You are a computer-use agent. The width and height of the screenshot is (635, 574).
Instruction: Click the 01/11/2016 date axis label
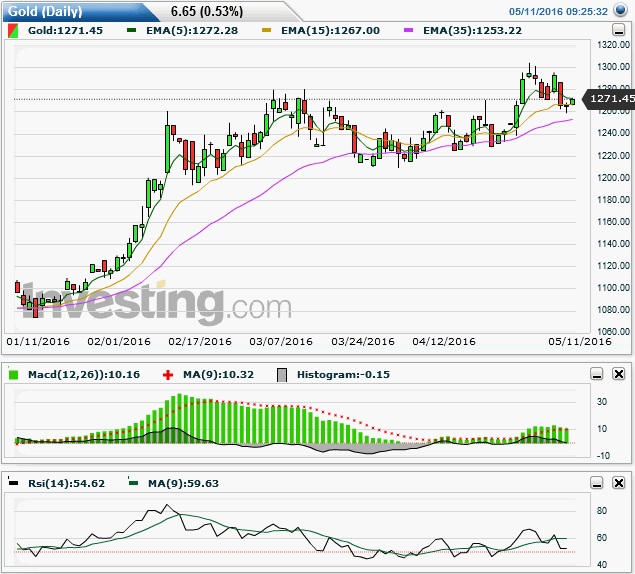pyautogui.click(x=38, y=342)
